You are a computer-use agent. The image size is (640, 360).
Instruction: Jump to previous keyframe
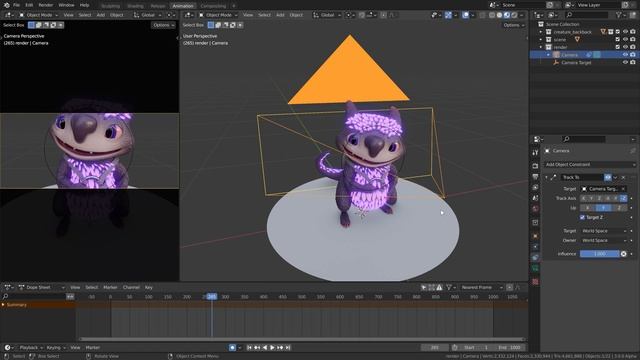pyautogui.click(x=257, y=347)
